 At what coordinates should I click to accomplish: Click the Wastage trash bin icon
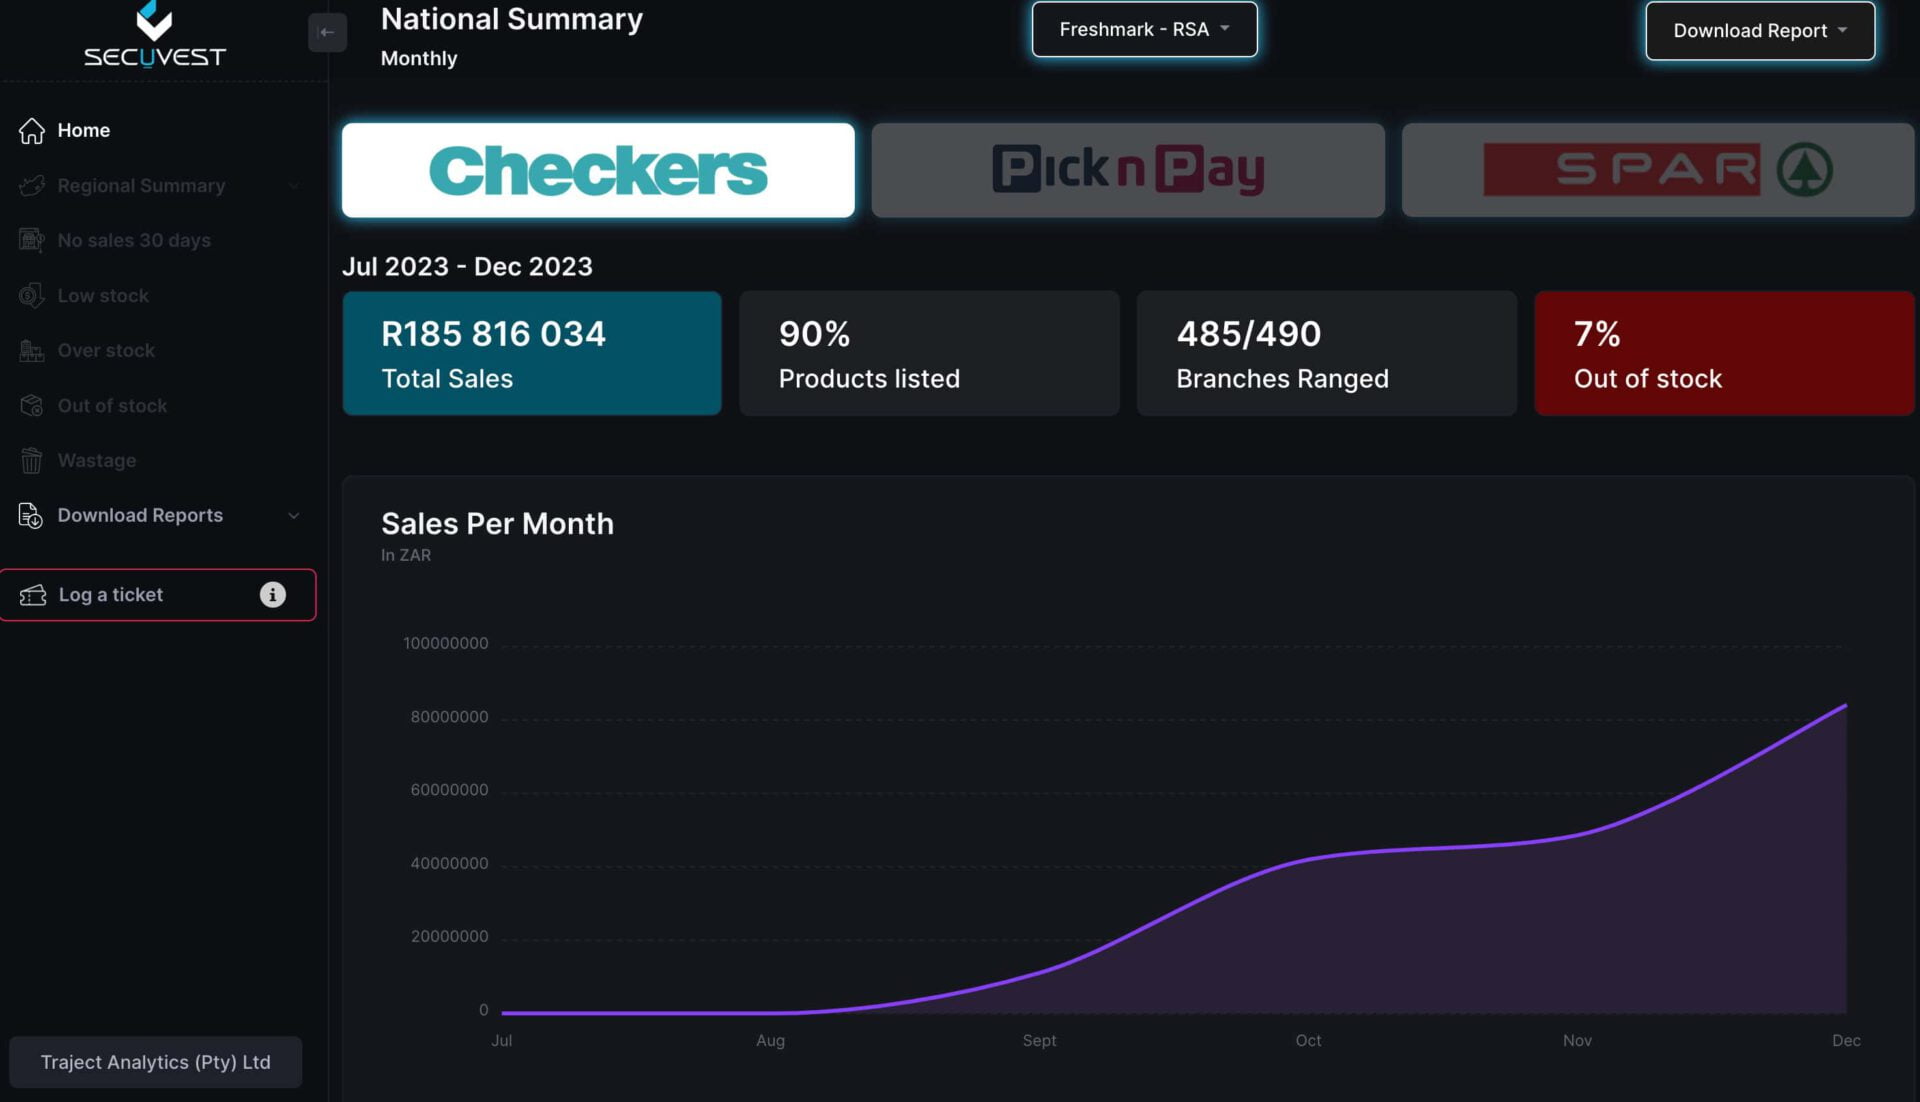(x=32, y=461)
